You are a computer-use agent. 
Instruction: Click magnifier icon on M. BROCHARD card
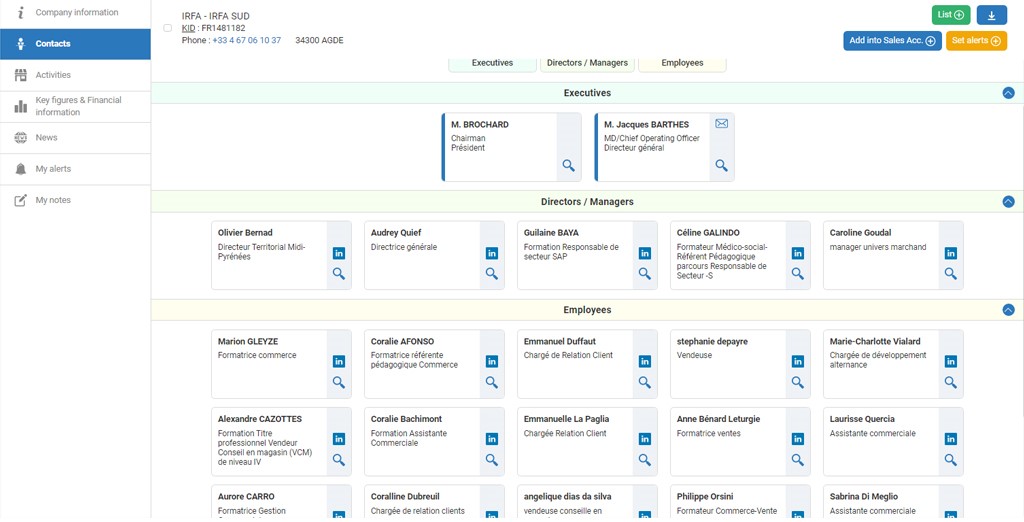568,166
